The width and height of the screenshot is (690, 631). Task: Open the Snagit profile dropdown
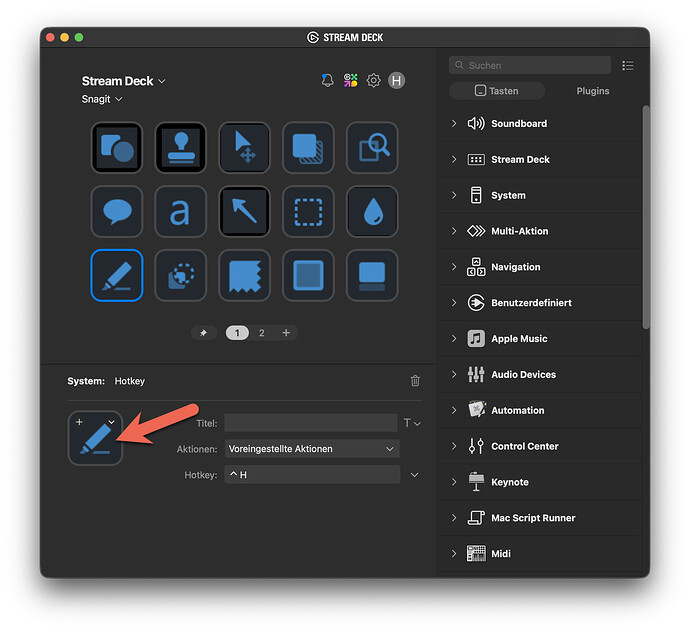pos(102,99)
